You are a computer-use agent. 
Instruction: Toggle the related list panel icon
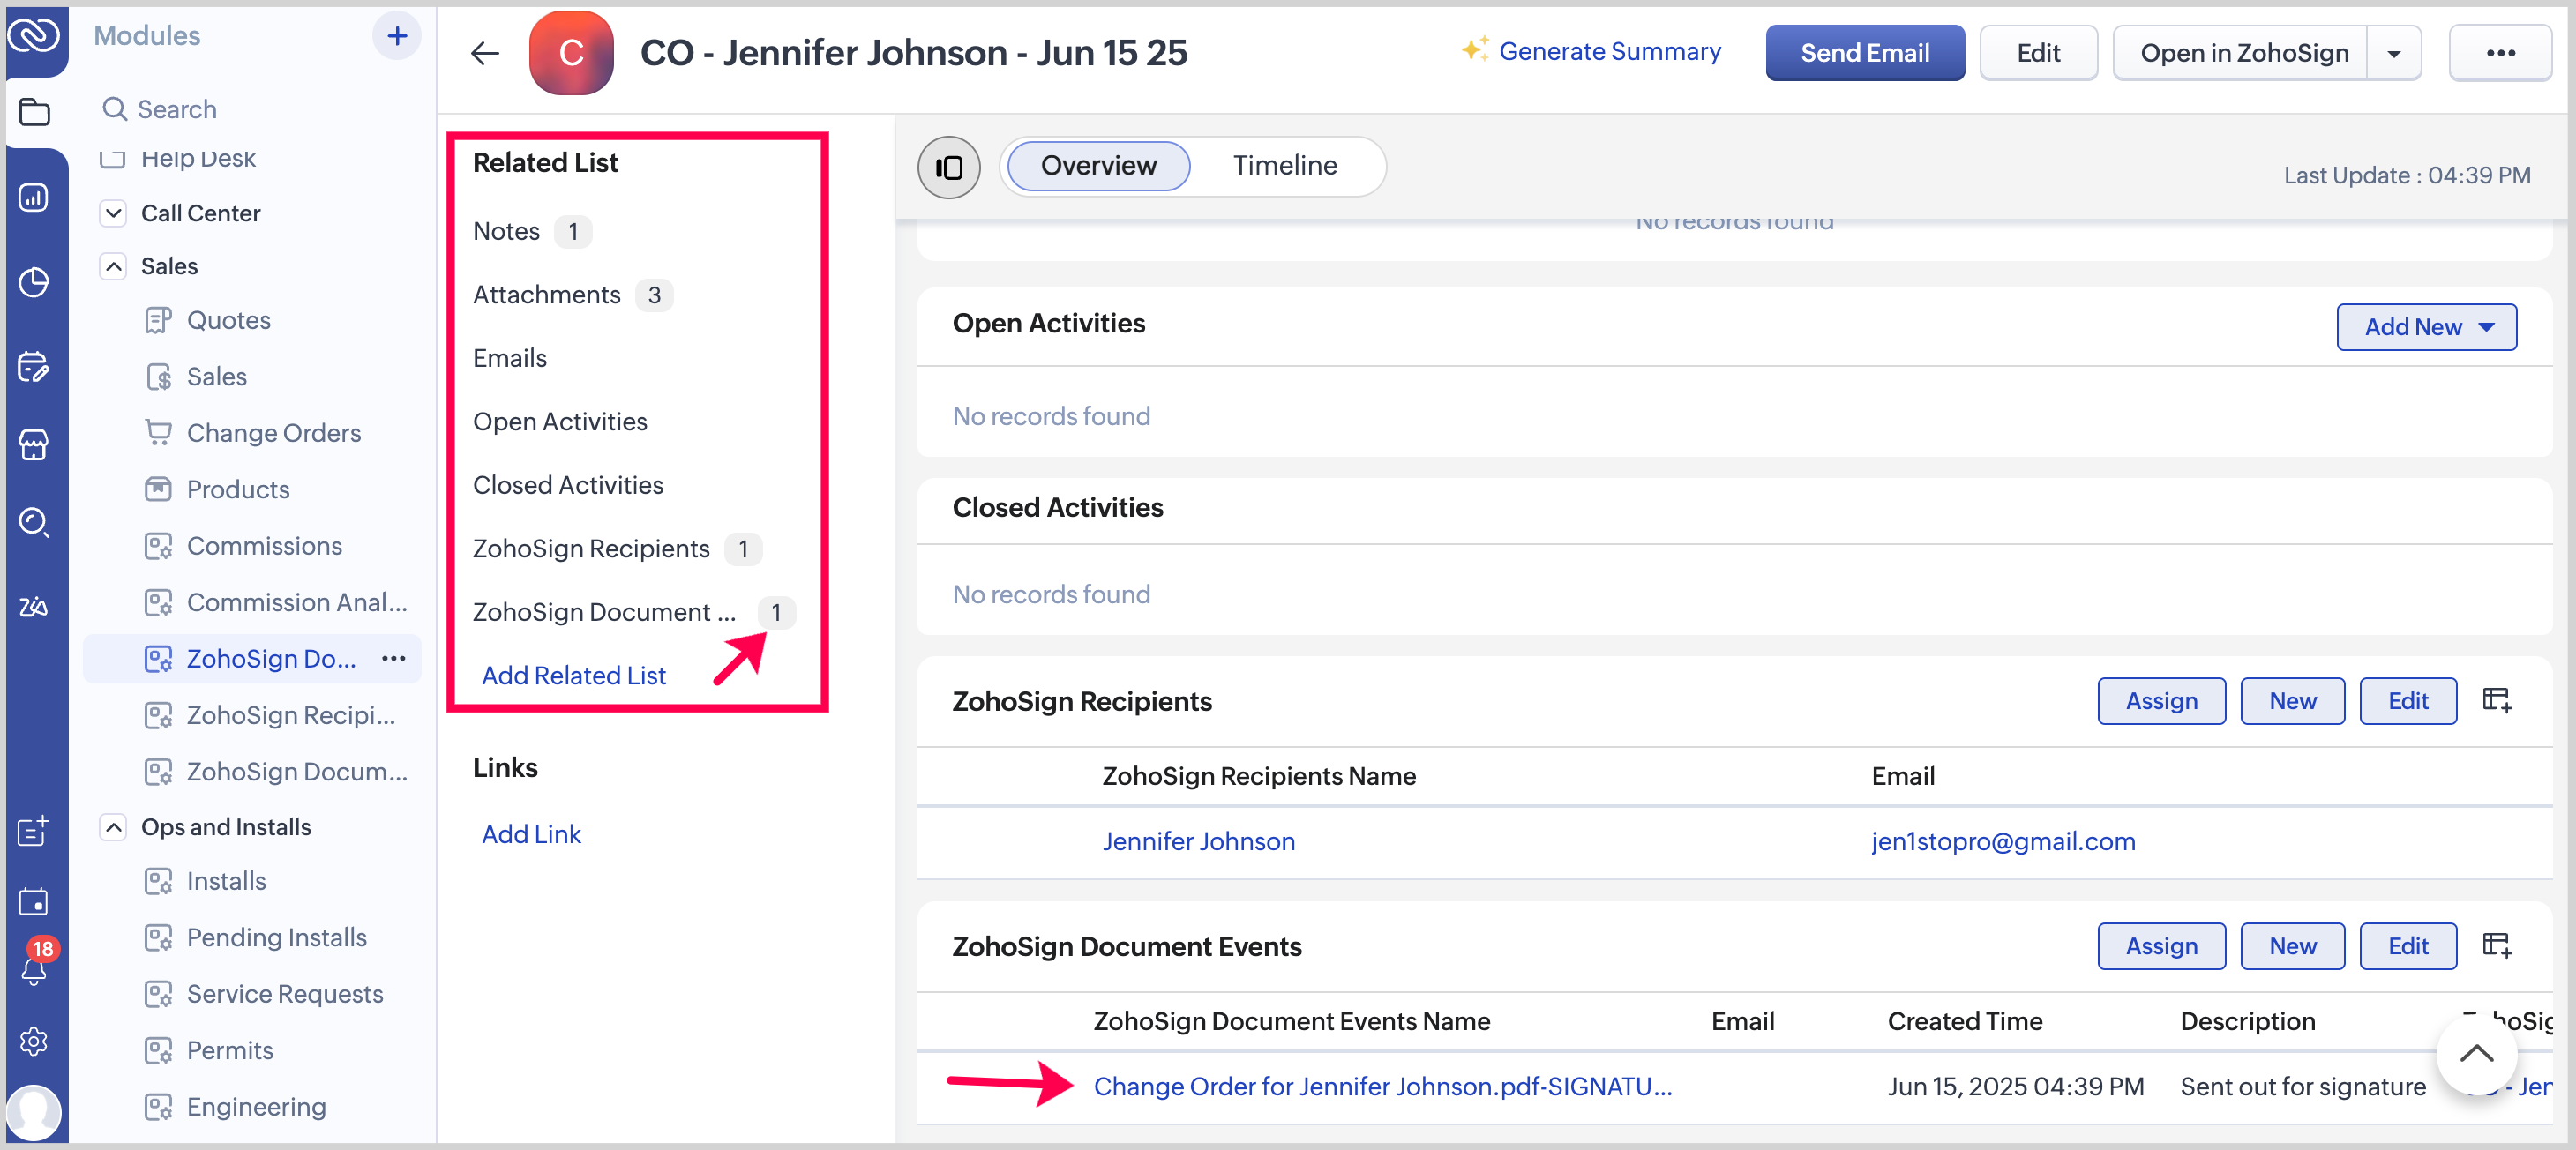[x=948, y=166]
